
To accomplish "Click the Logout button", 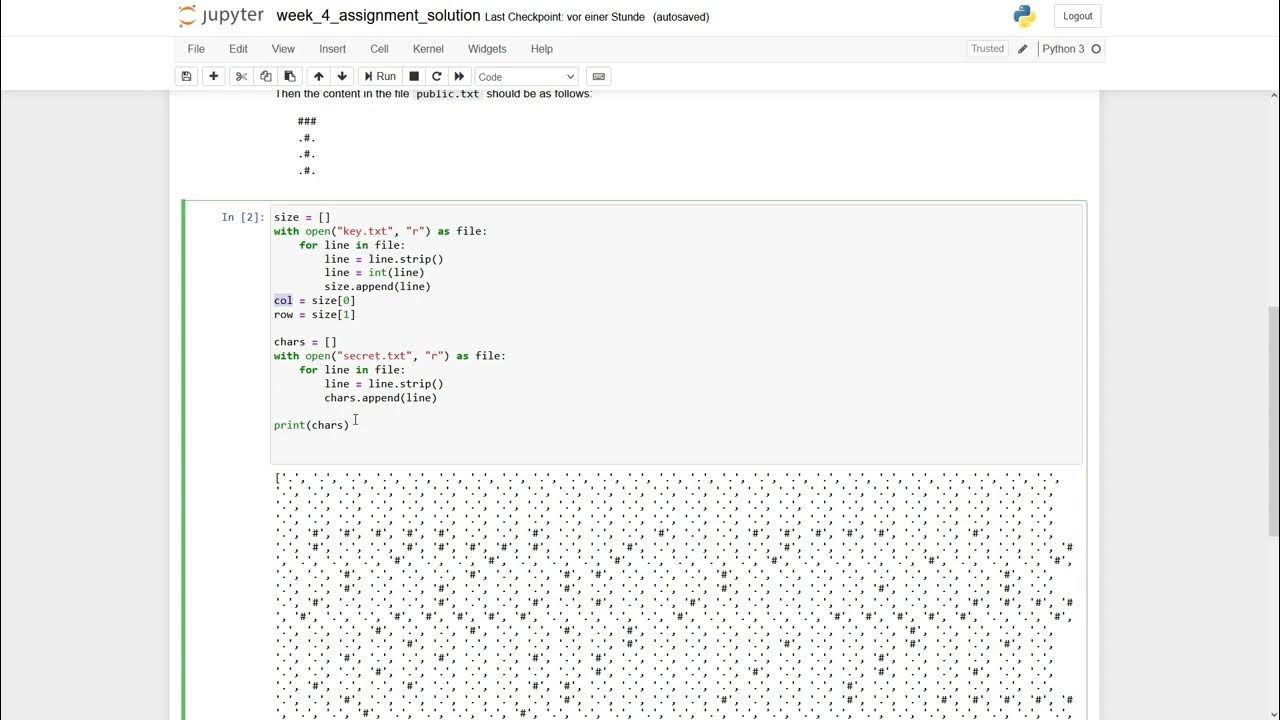I will pyautogui.click(x=1077, y=16).
